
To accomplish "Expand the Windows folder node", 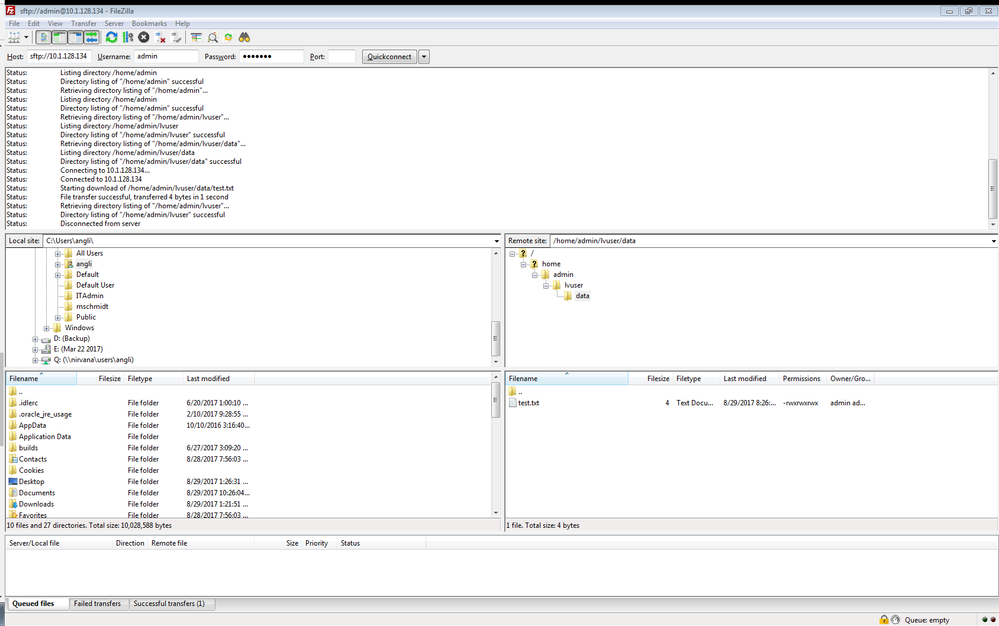I will coord(47,329).
